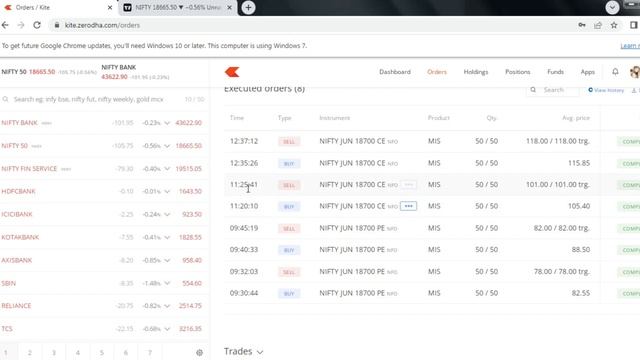Click the 12:35:26 BUY order at 115.85
The width and height of the screenshot is (640, 360).
tap(432, 163)
